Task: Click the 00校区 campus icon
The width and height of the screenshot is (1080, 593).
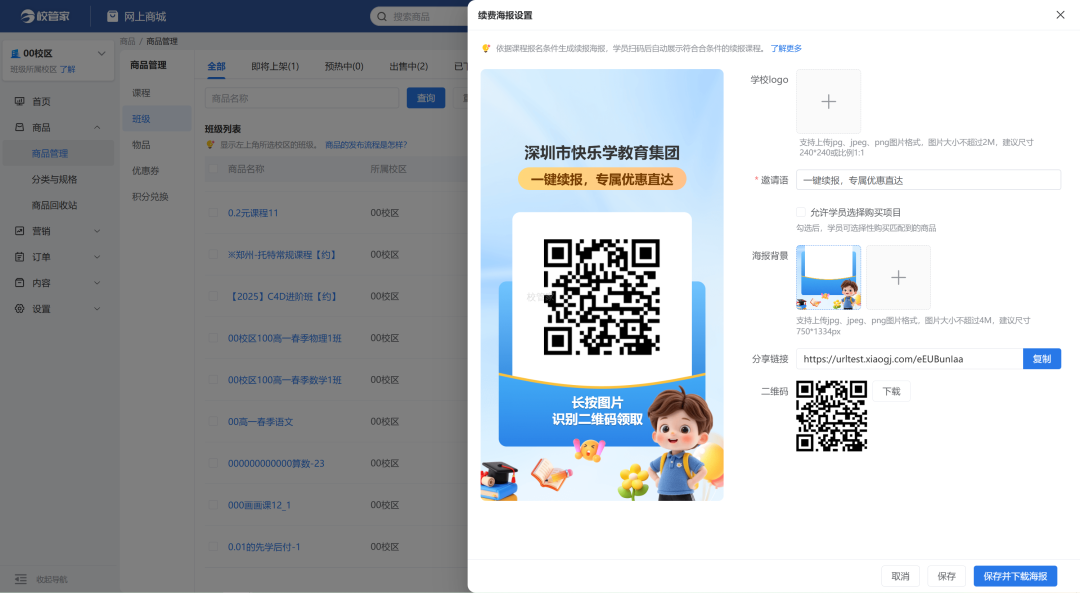Action: (15, 53)
